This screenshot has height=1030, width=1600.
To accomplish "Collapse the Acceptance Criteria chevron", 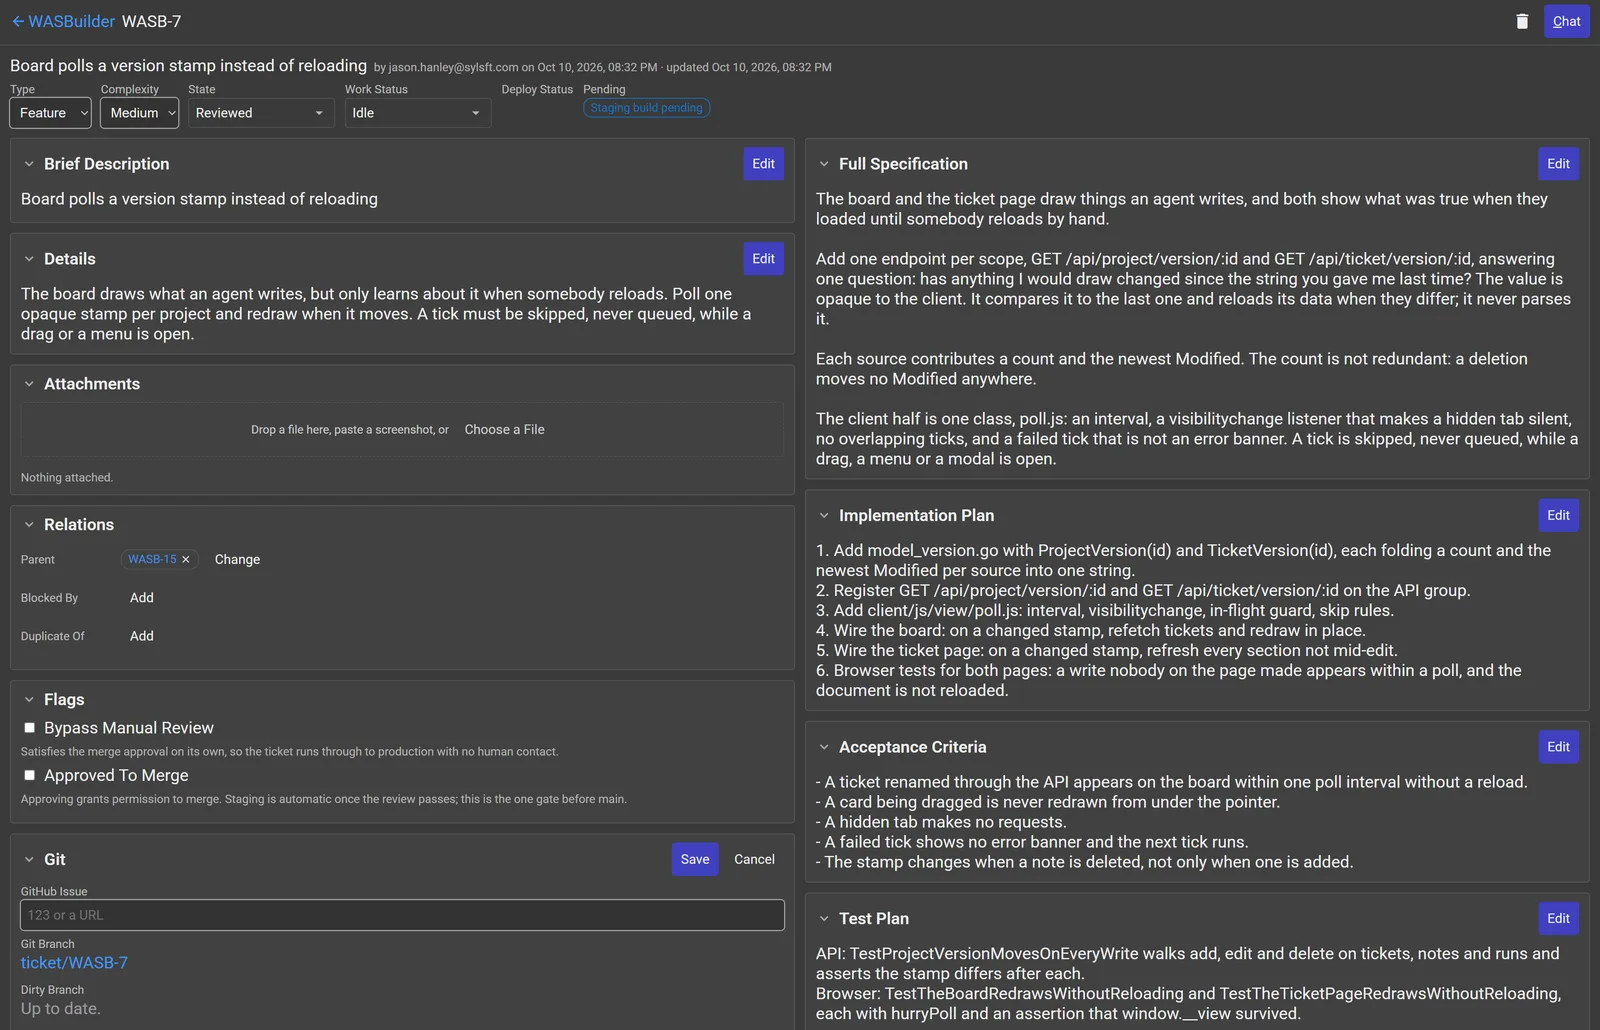I will pyautogui.click(x=824, y=747).
